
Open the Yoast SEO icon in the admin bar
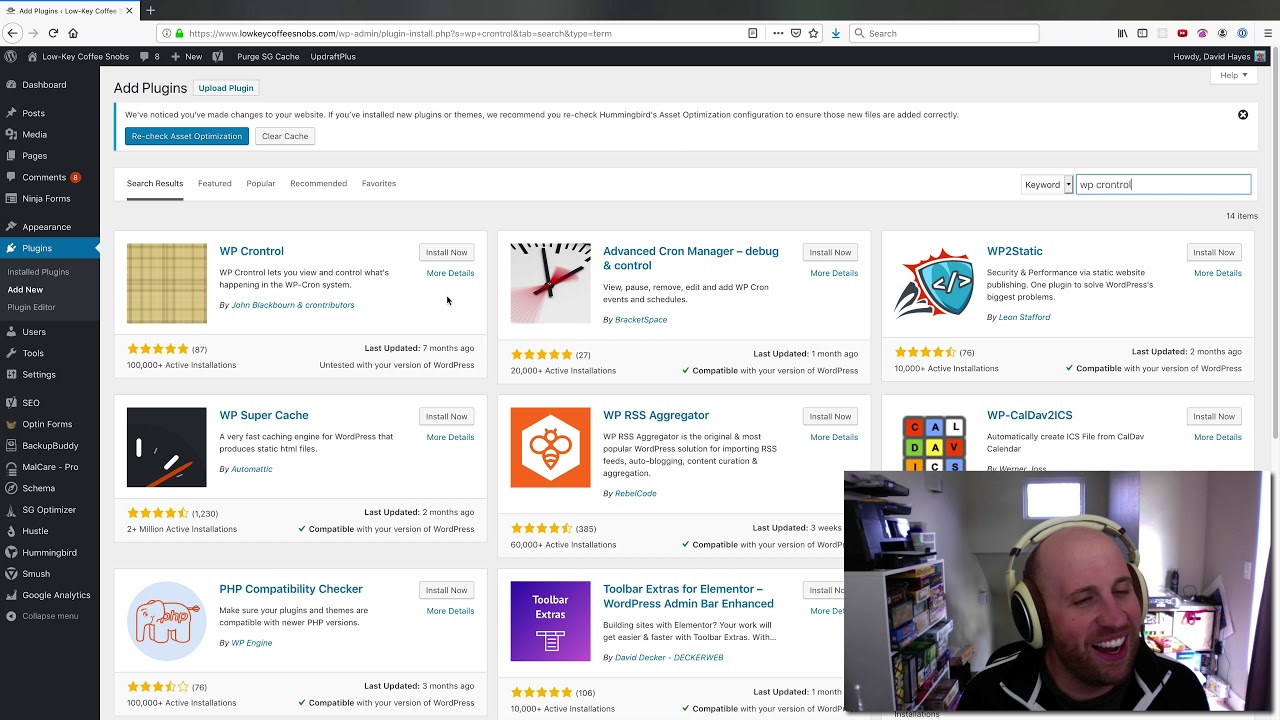coord(218,56)
